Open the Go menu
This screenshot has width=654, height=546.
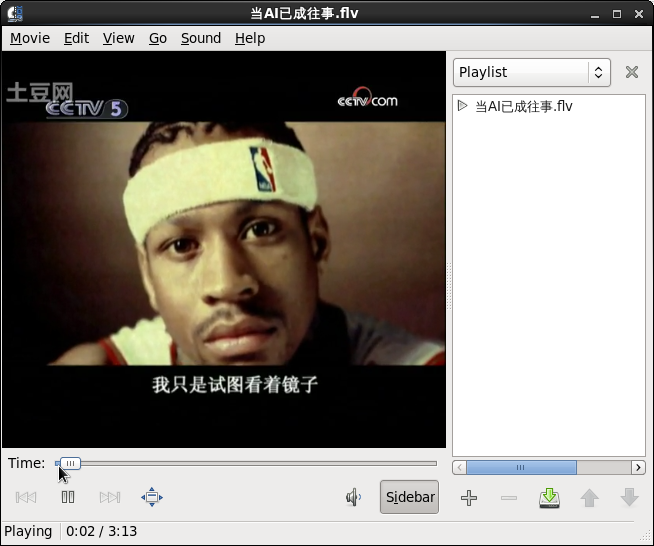(158, 38)
